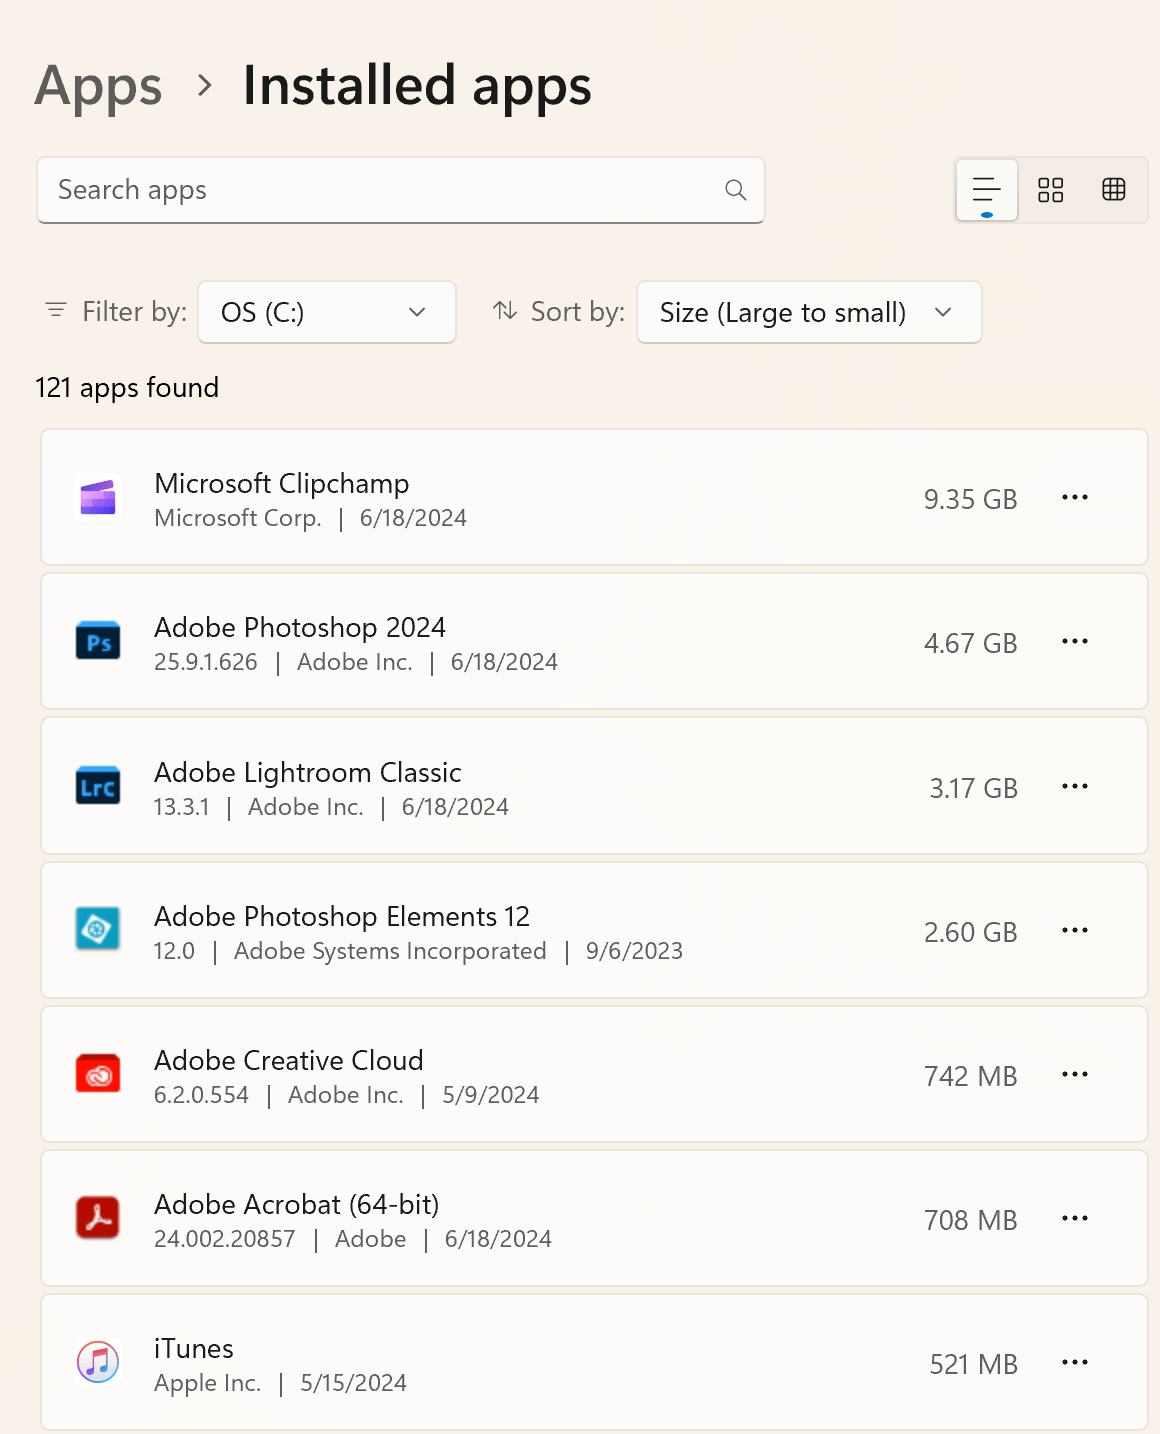Select the Adobe Lightroom Classic name

(x=308, y=773)
